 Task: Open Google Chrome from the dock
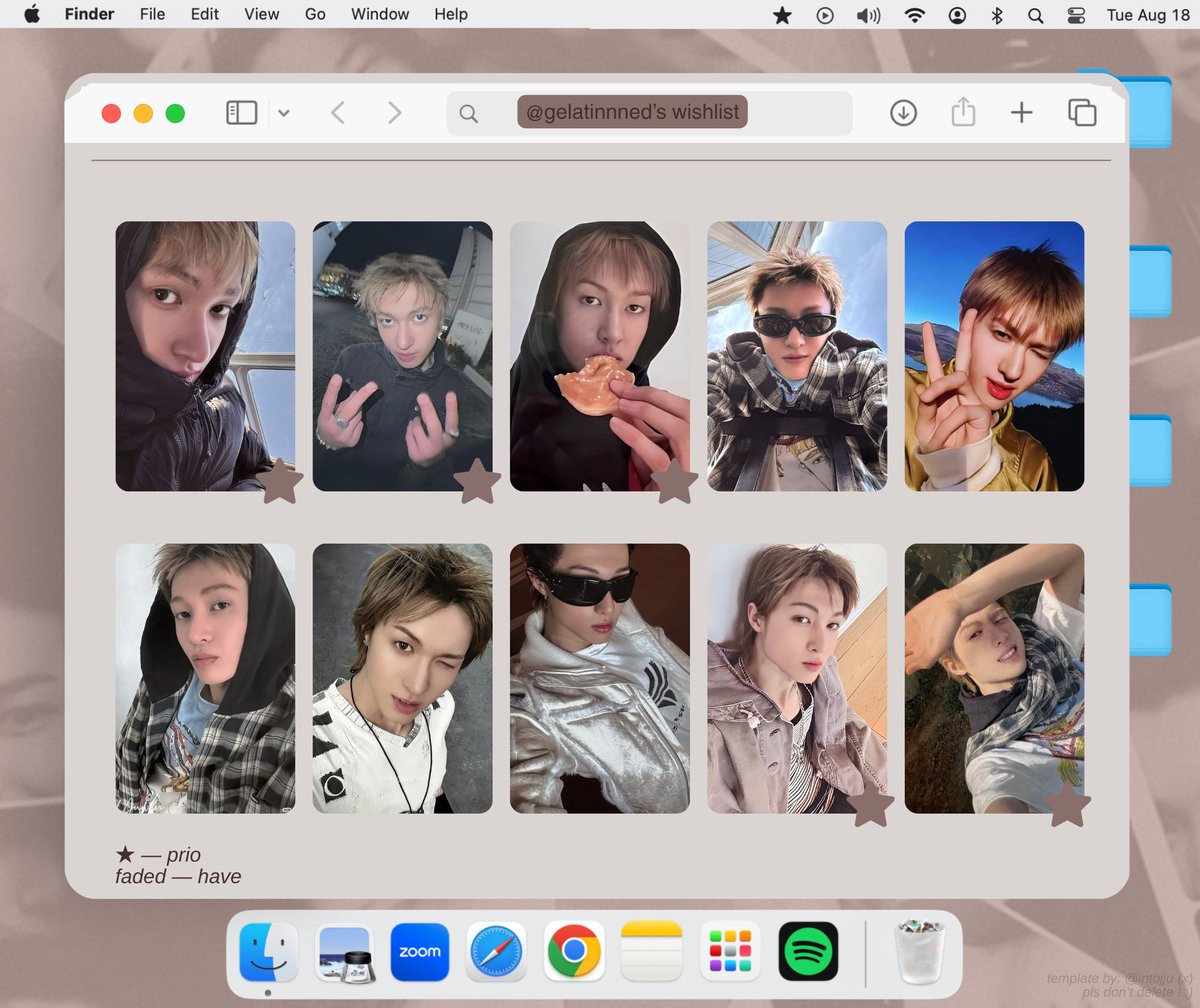coord(573,951)
